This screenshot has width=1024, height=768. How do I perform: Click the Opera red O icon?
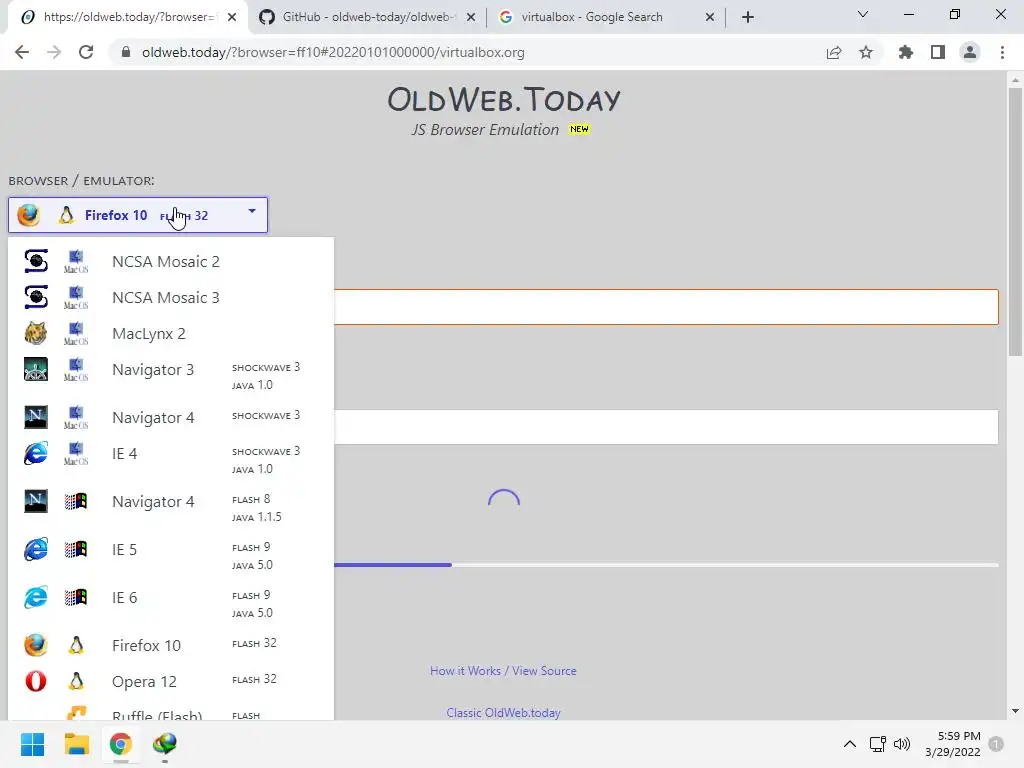click(x=36, y=681)
